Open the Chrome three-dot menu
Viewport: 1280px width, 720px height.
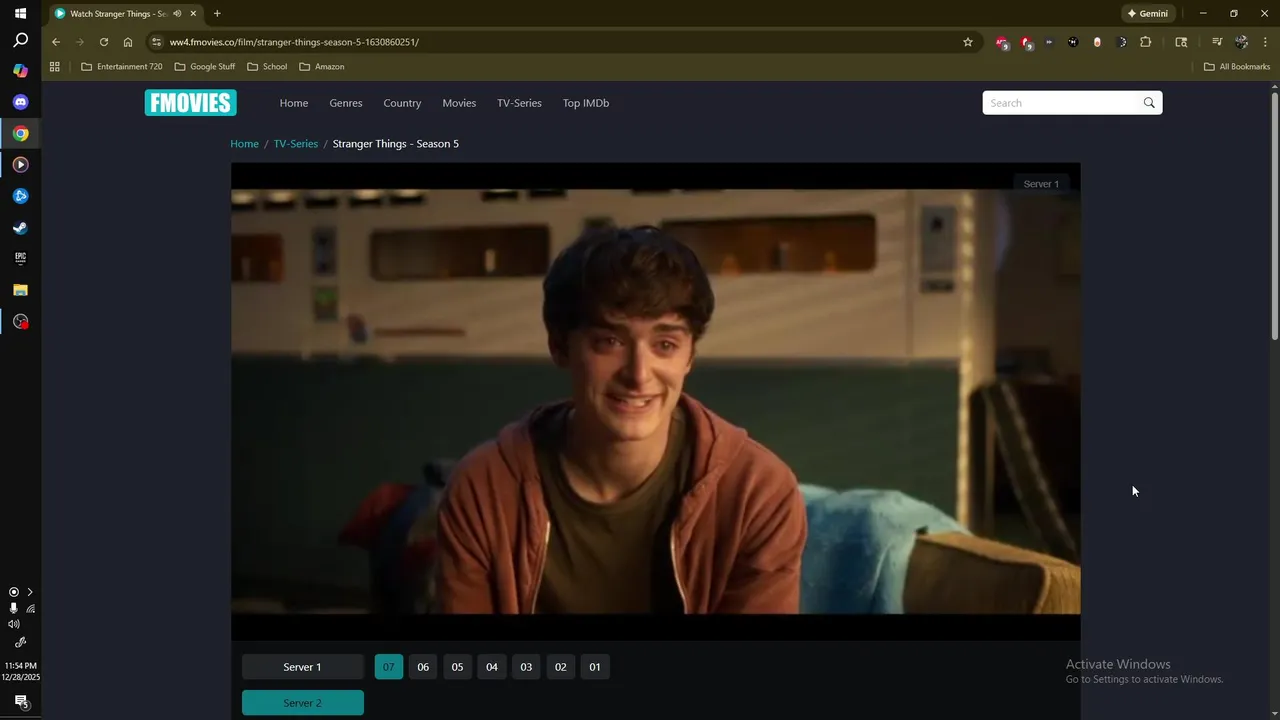(1266, 42)
